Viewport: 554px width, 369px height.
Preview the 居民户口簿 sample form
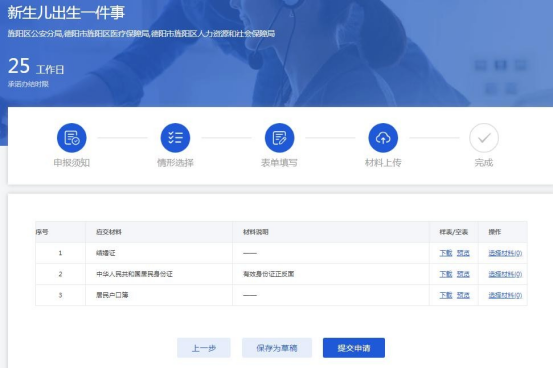tap(463, 295)
